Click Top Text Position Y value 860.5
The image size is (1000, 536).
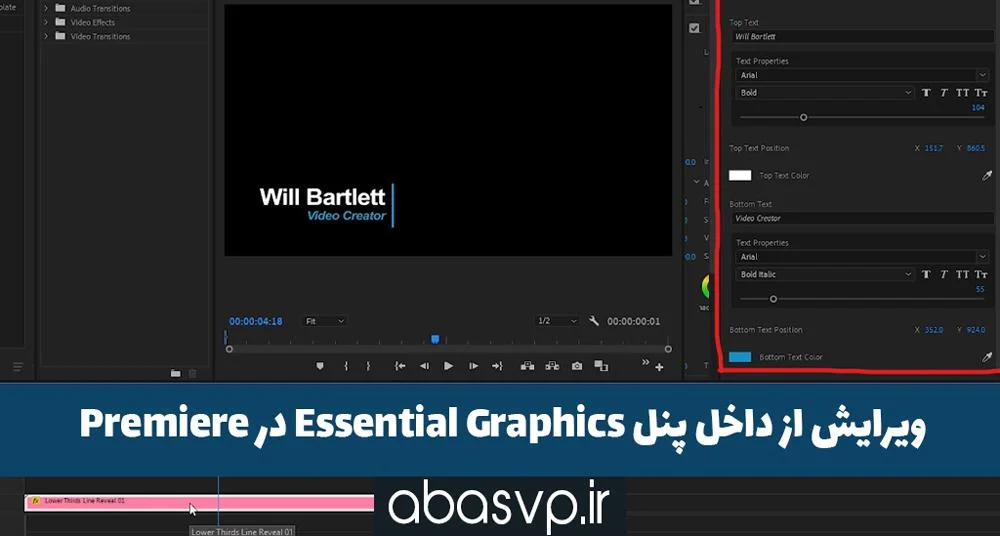[x=976, y=148]
